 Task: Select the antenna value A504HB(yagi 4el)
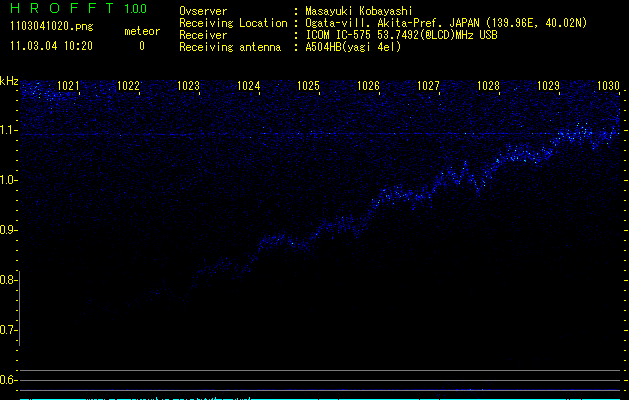pos(353,47)
